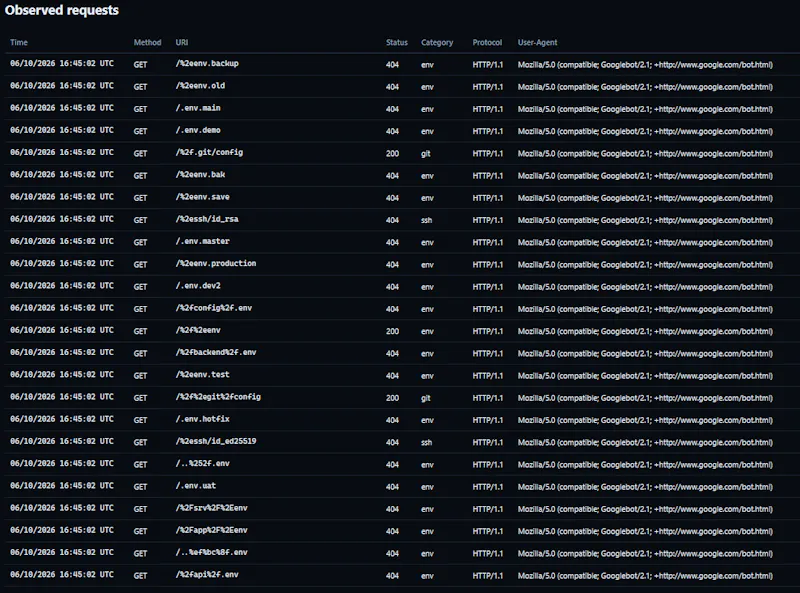The width and height of the screenshot is (800, 593).
Task: Click Googlebot user-agent in /%2eenv.backup row
Action: pos(645,65)
